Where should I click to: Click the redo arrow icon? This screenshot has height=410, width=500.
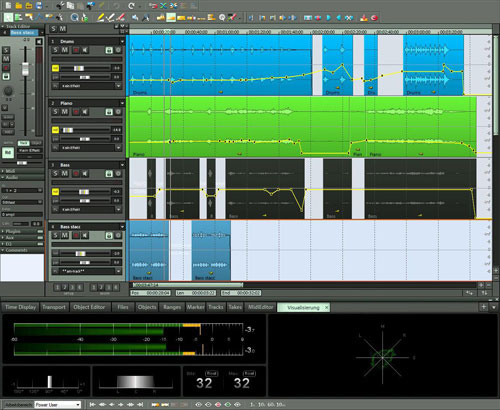(131, 6)
